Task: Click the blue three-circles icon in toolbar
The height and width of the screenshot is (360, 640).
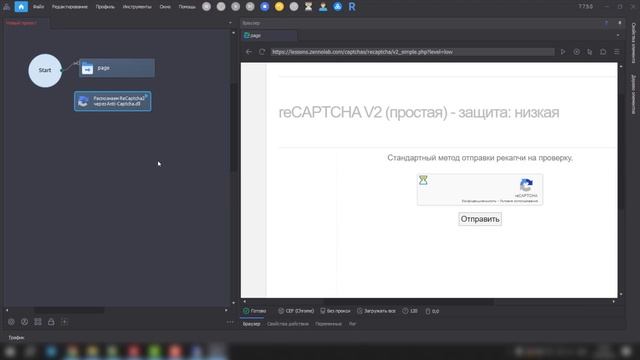Action: point(338,7)
